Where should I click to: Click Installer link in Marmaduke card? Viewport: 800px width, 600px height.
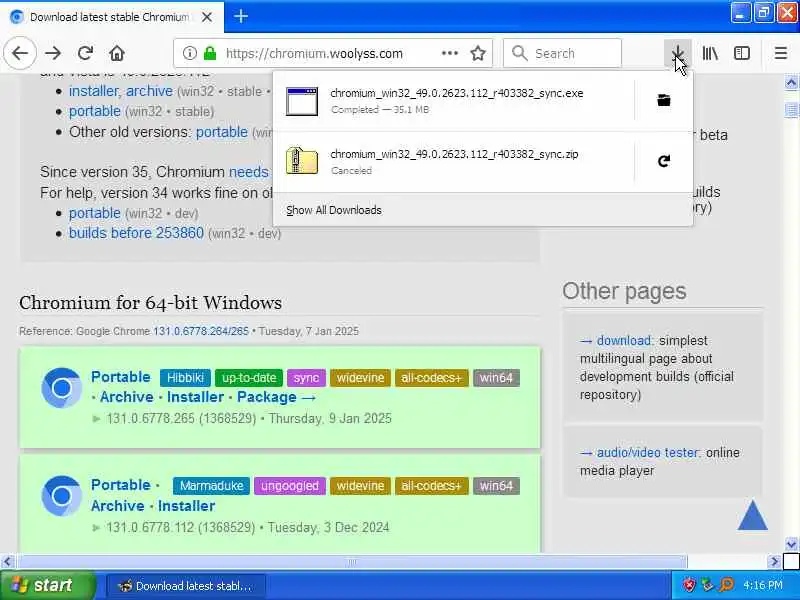186,506
